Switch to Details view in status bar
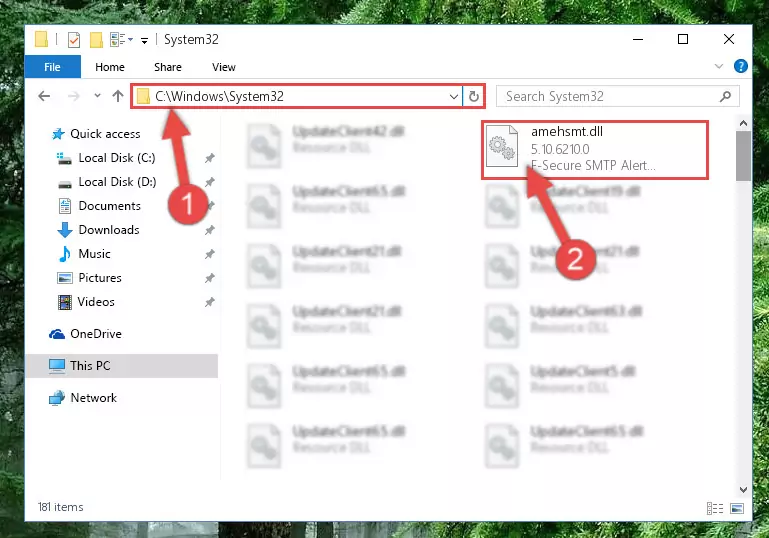This screenshot has width=769, height=538. click(x=715, y=509)
